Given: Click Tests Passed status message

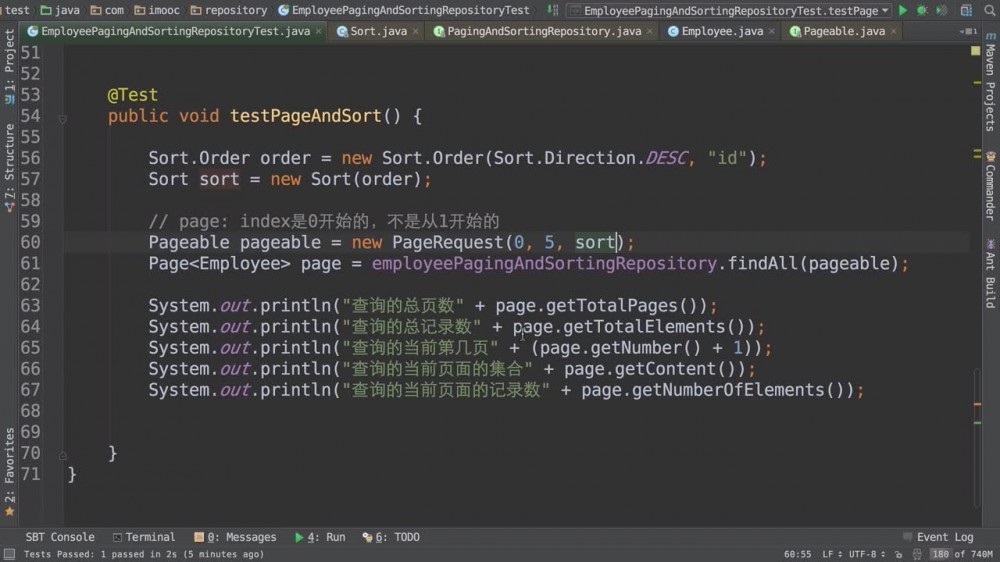Looking at the screenshot, I should click(144, 554).
